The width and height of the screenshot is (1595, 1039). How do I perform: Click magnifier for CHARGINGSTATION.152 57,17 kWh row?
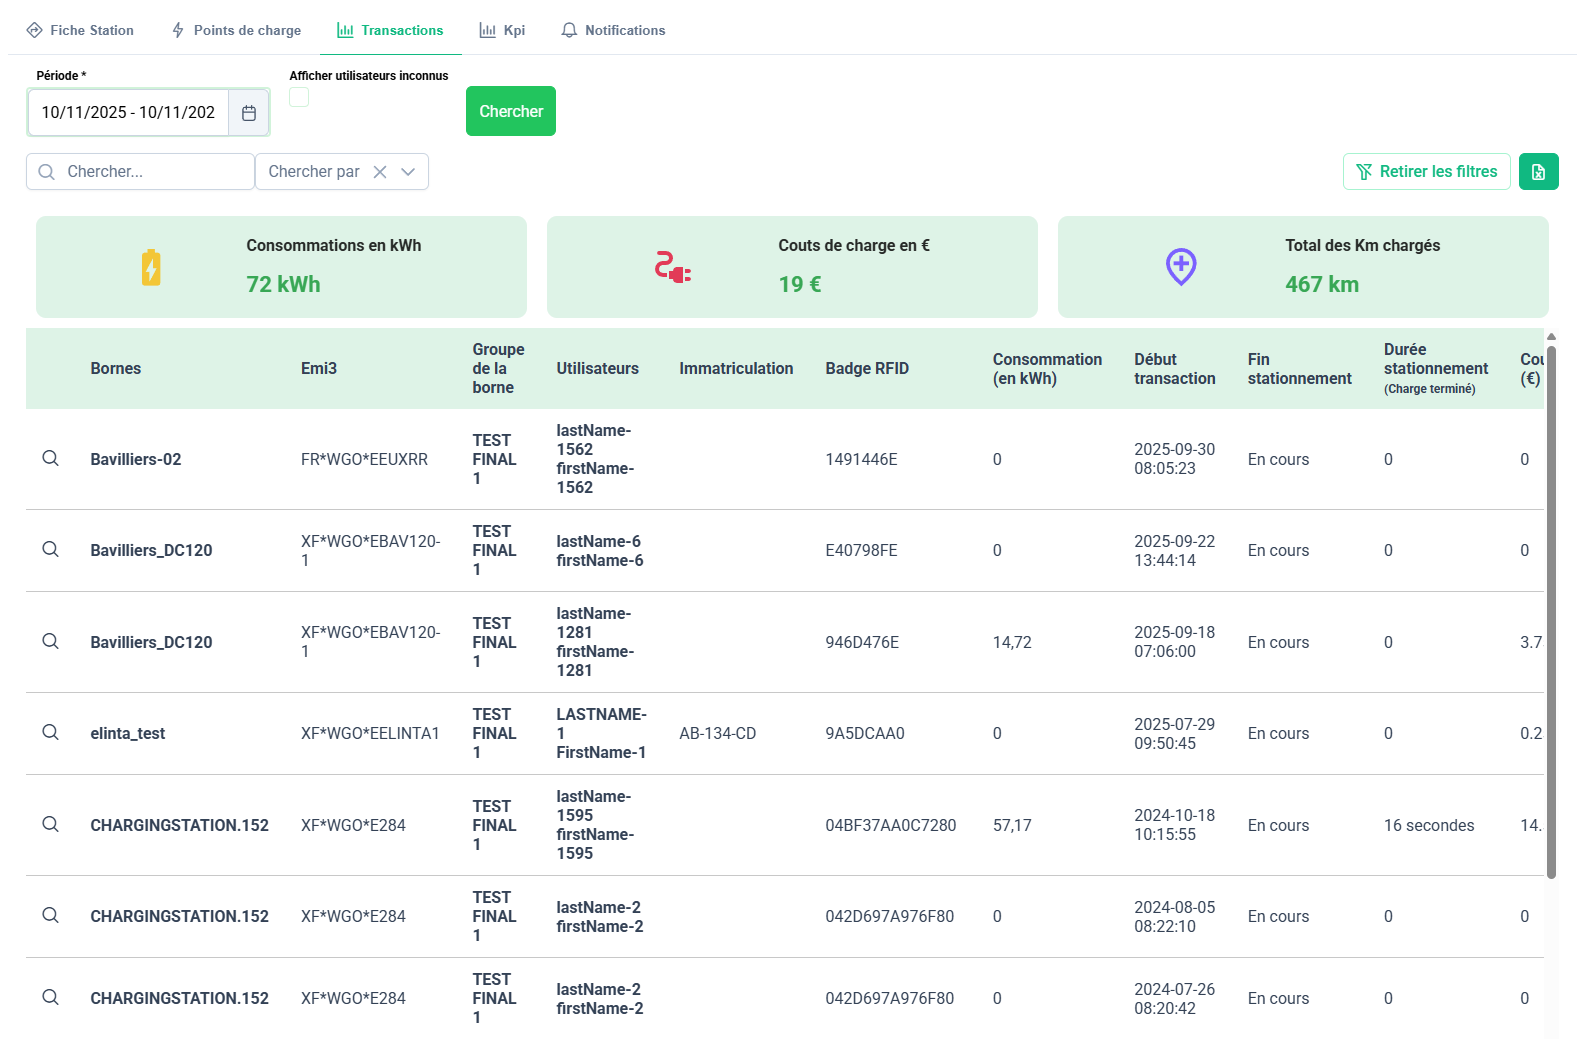coord(50,825)
